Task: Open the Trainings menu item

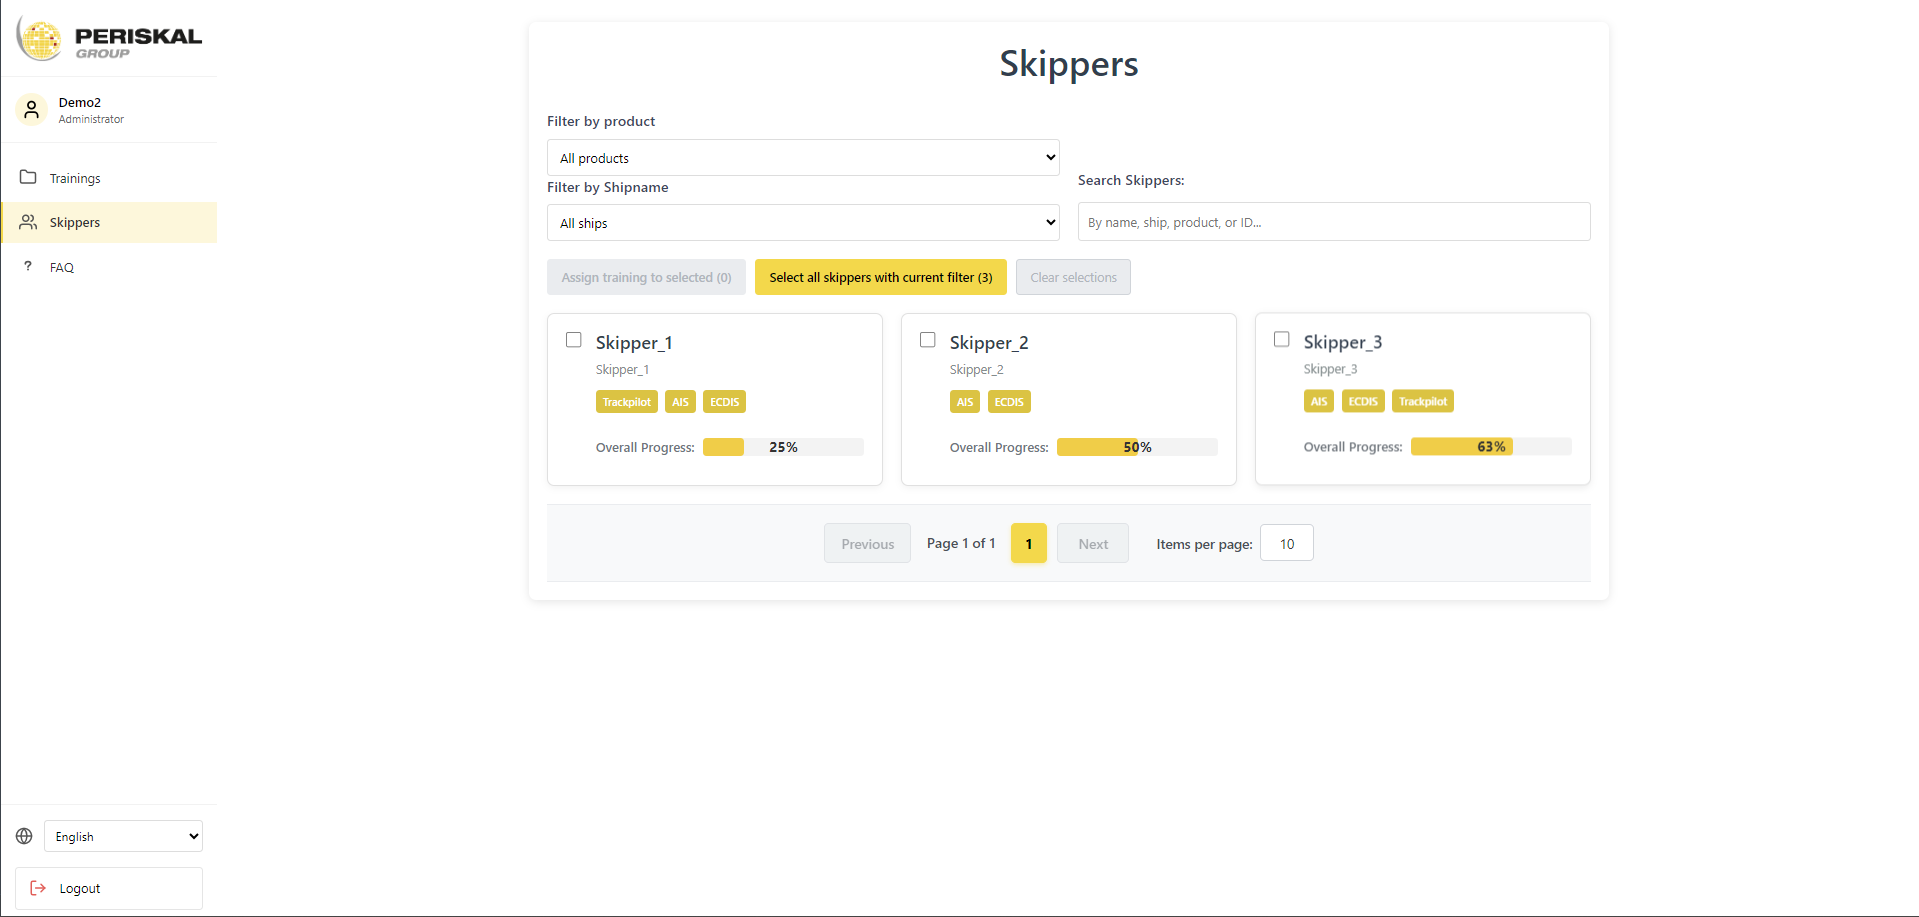Action: pos(109,178)
